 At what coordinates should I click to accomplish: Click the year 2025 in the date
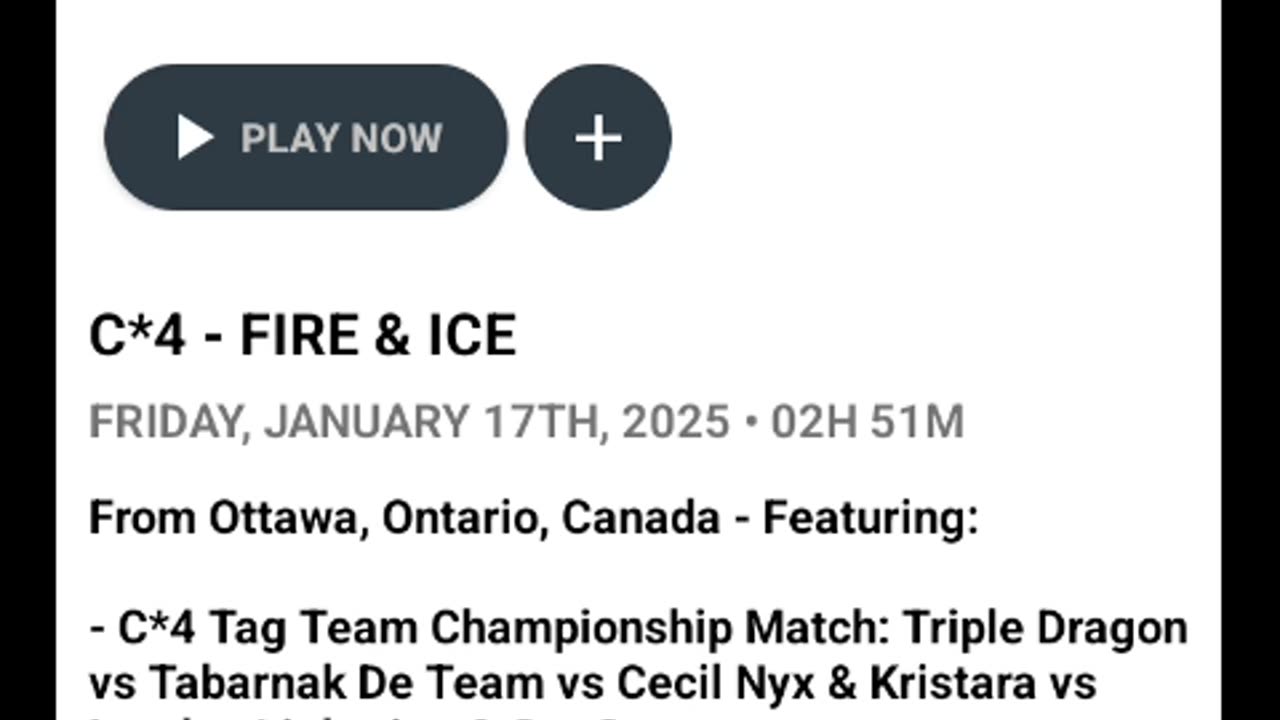(675, 422)
